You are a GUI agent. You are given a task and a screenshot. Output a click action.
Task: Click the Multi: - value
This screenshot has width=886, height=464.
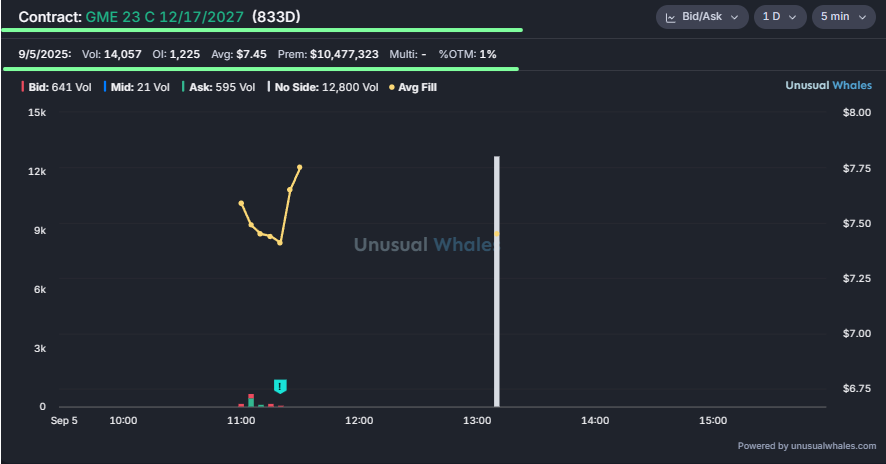click(x=407, y=54)
